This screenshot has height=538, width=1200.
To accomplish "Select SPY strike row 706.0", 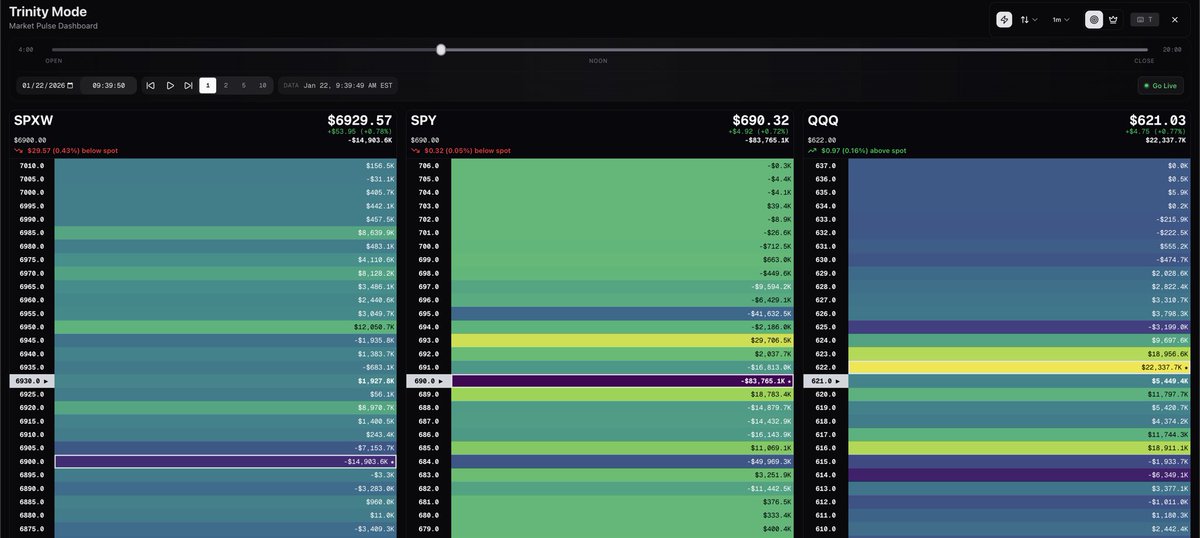I will click(x=600, y=165).
